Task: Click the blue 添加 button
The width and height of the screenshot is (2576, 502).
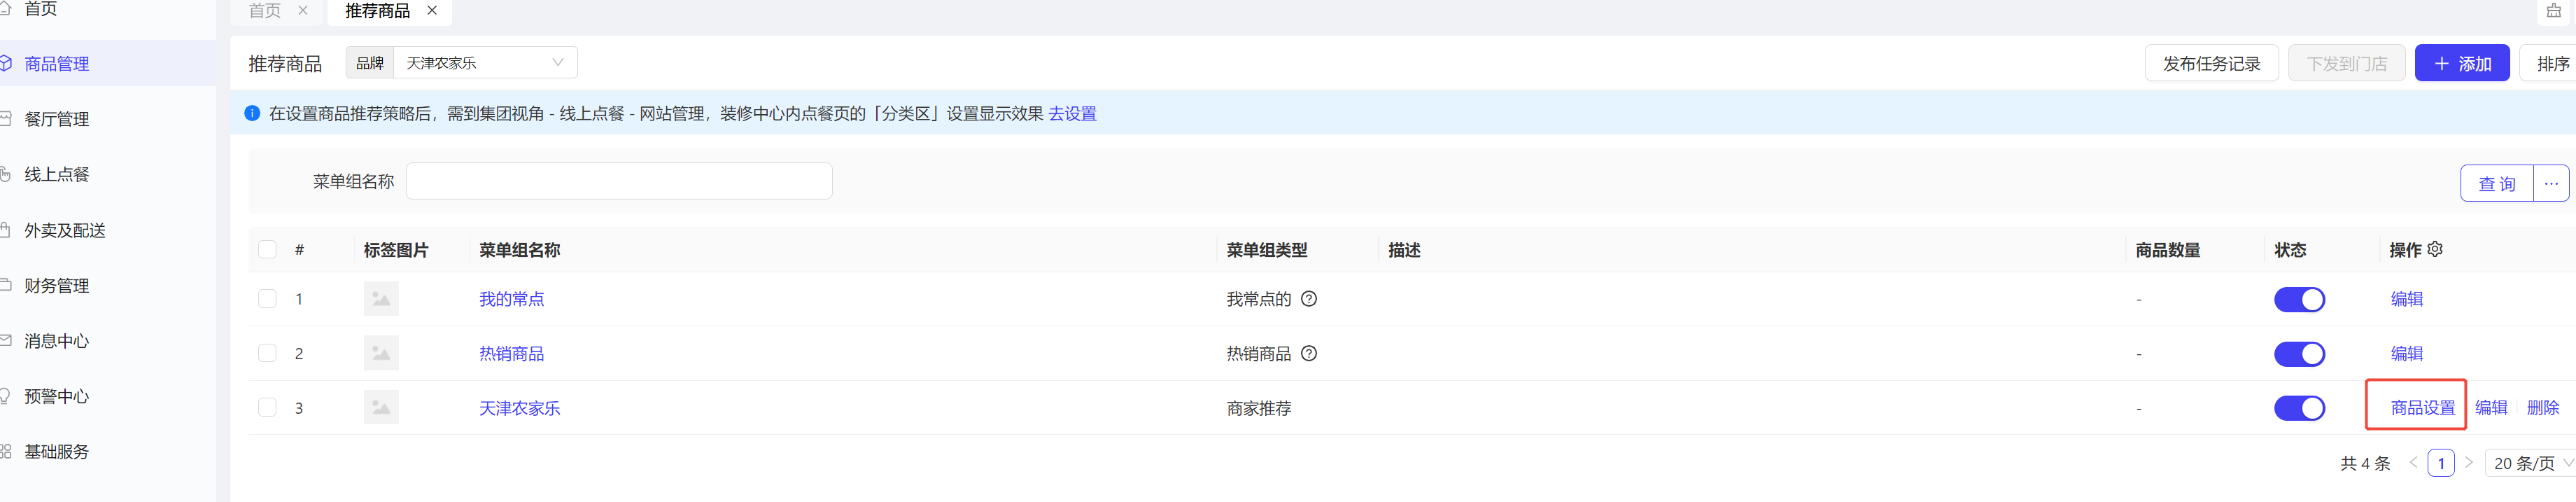Action: click(2461, 63)
